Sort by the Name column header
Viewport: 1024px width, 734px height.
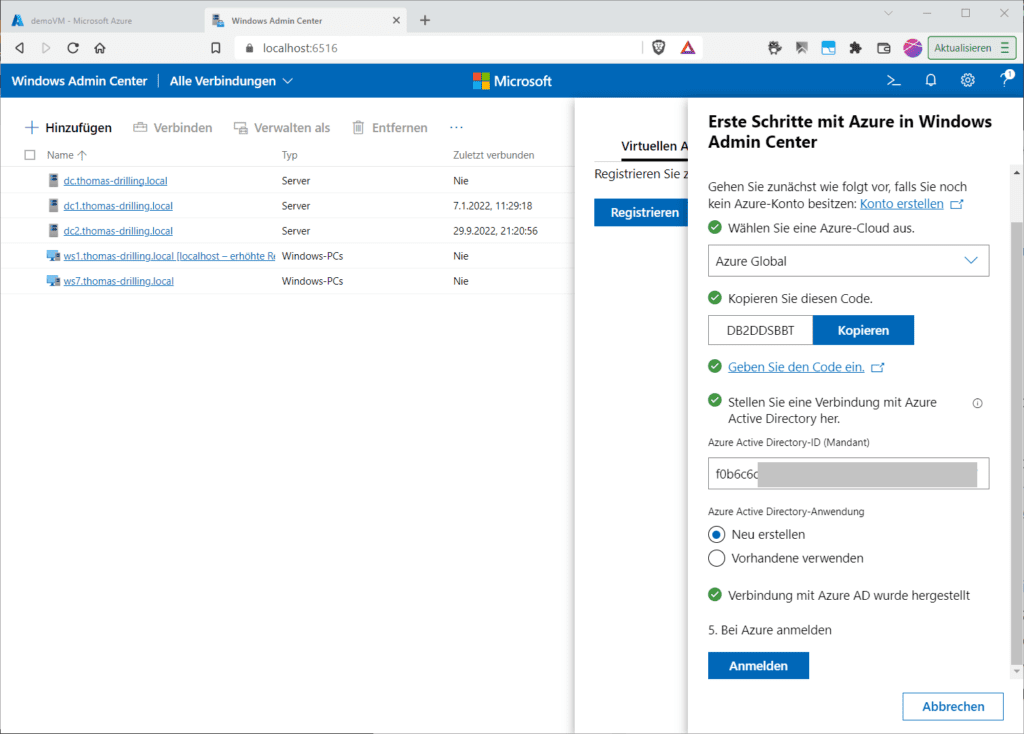click(67, 155)
